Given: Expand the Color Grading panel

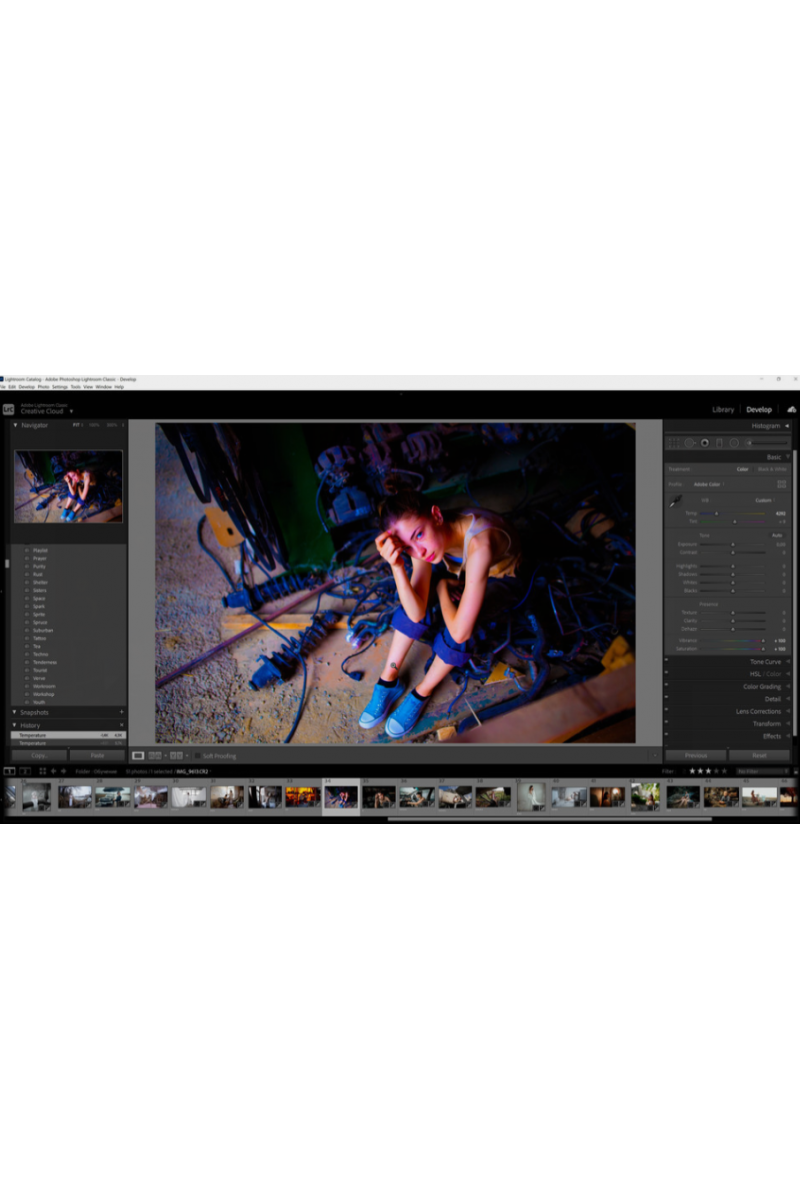Looking at the screenshot, I should pyautogui.click(x=762, y=687).
